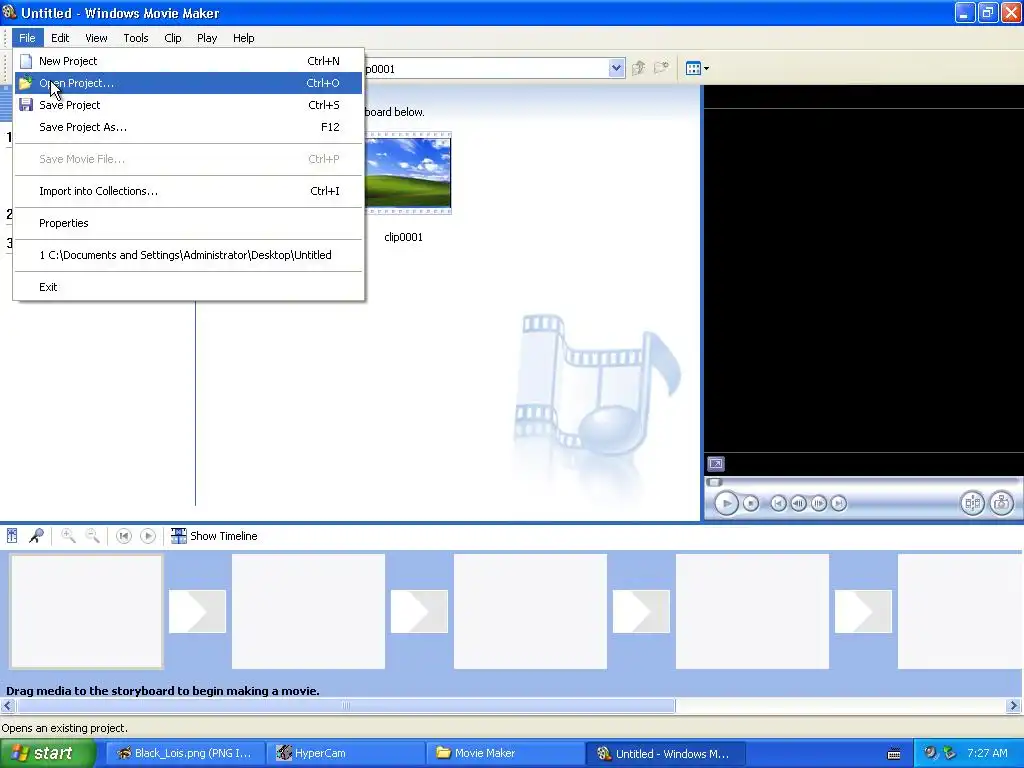Click the Stop button in preview monitor
Screen dimensions: 1024x768
[751, 504]
